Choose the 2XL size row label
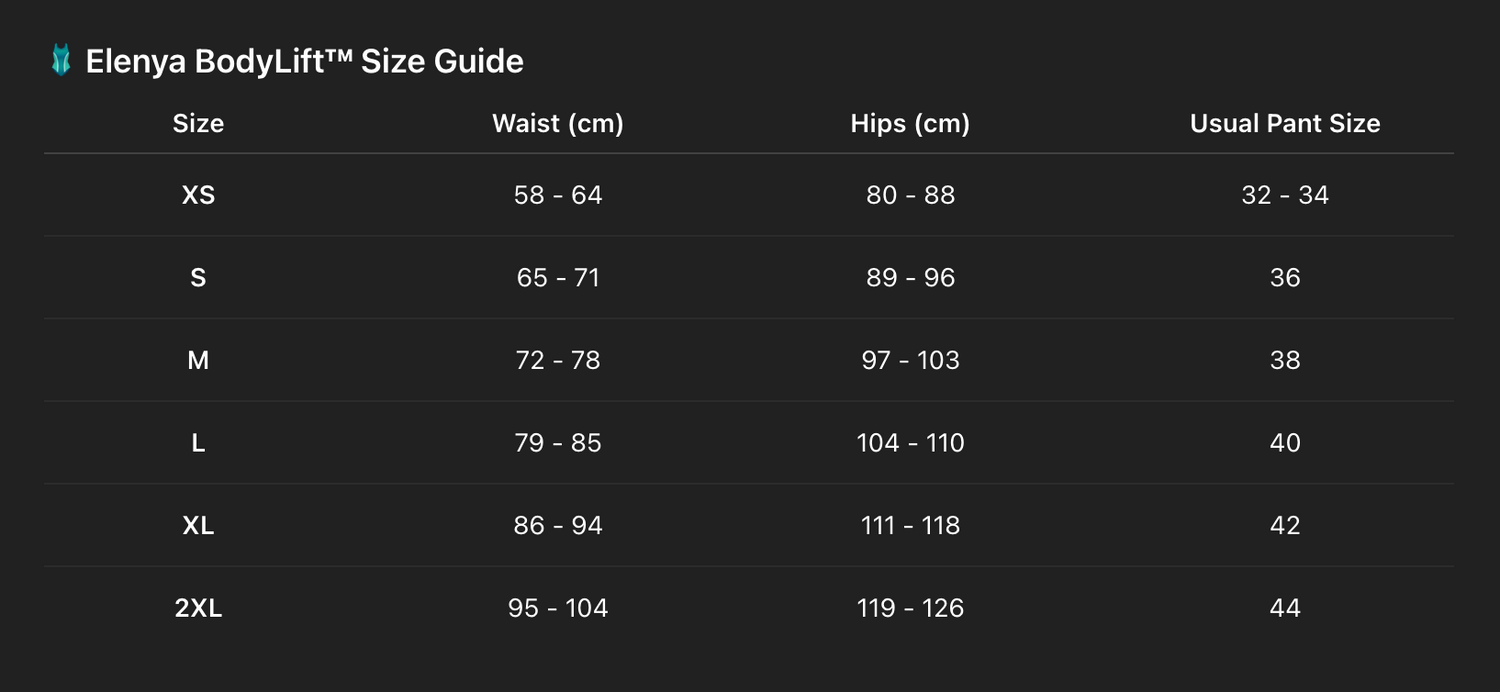Screen dimensions: 1500x692 coord(198,608)
